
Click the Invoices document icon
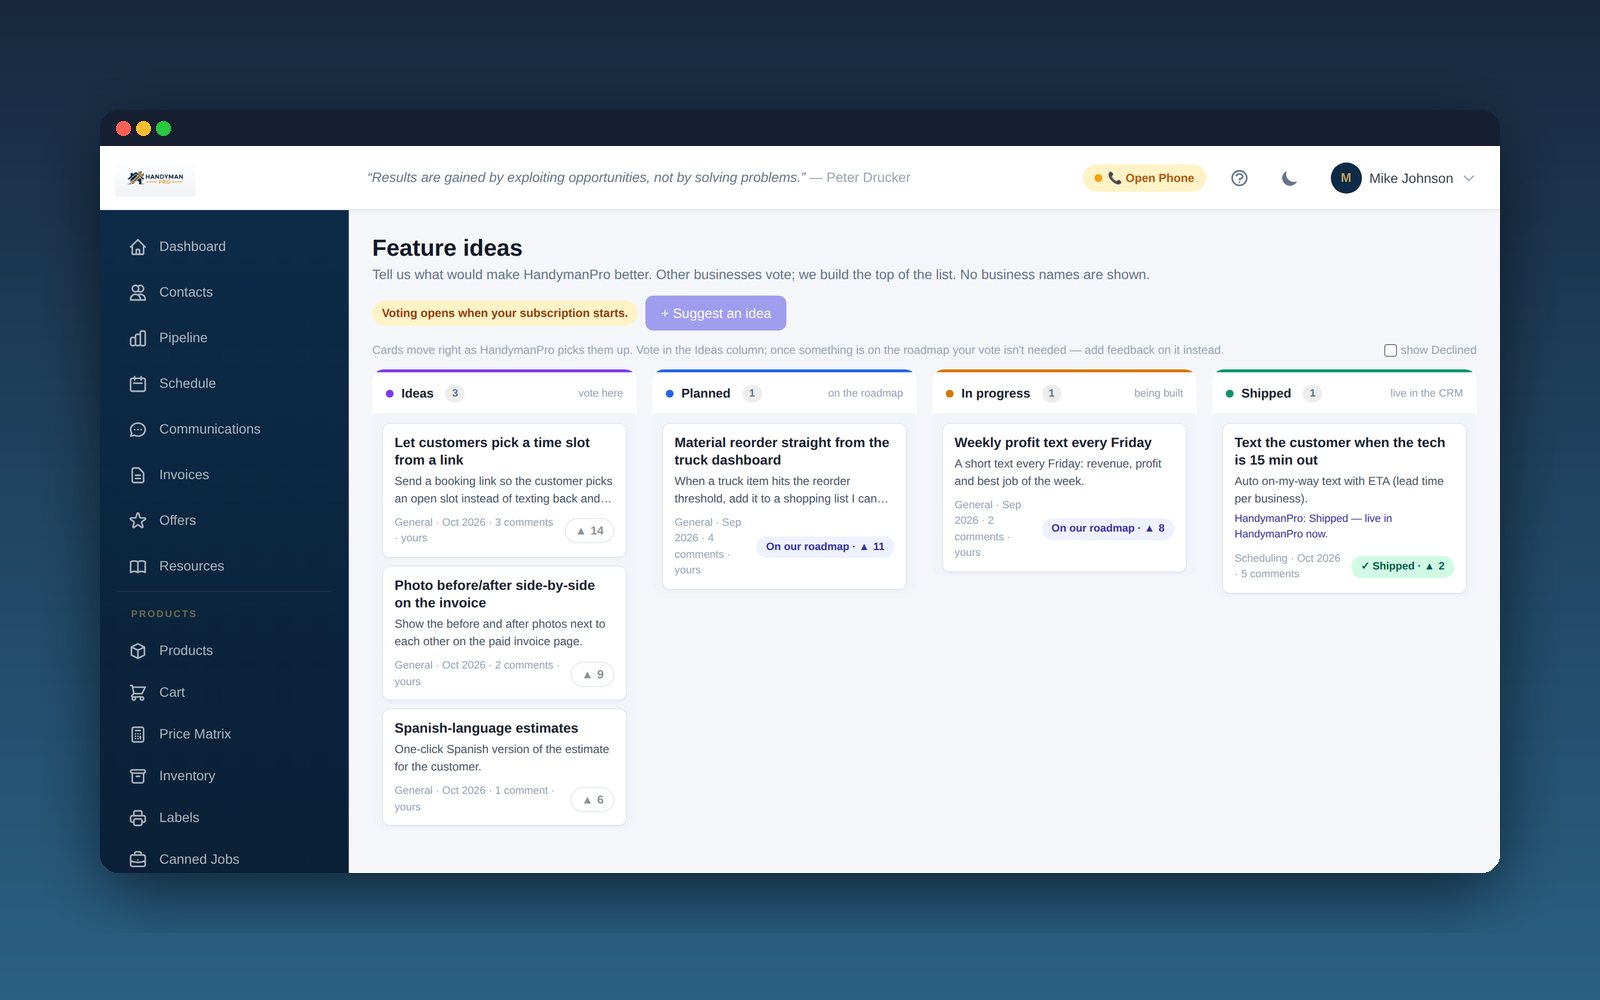click(x=138, y=475)
